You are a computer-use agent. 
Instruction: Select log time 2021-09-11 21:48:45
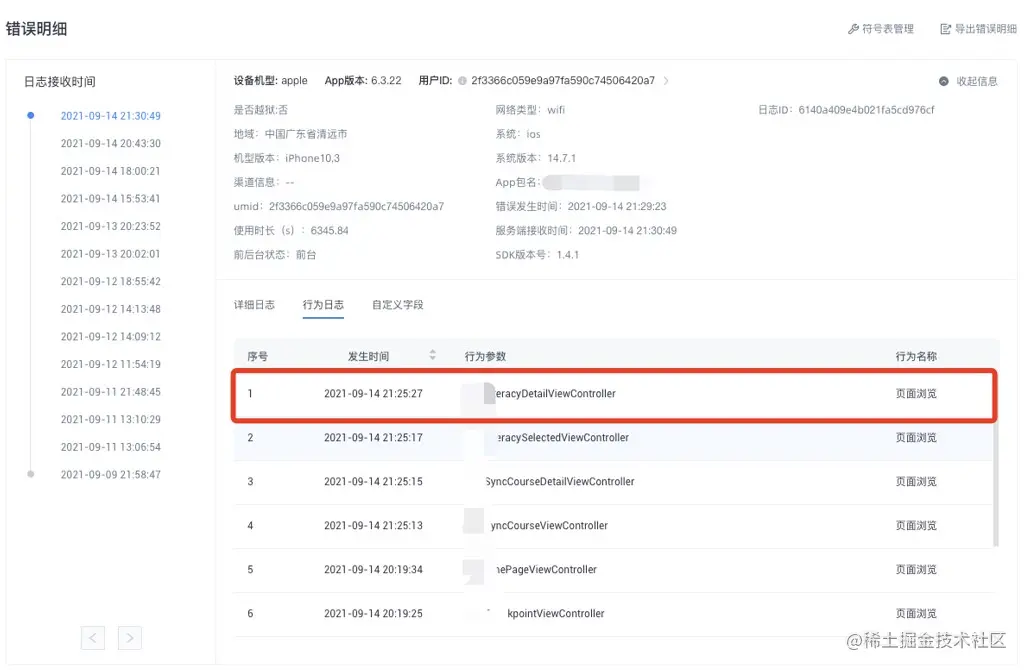(x=111, y=392)
